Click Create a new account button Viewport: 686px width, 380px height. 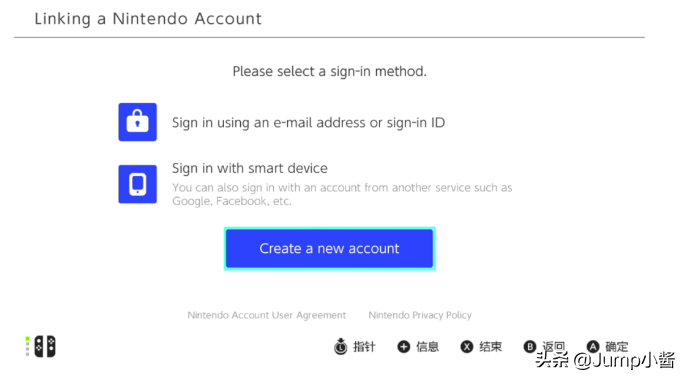pos(329,248)
